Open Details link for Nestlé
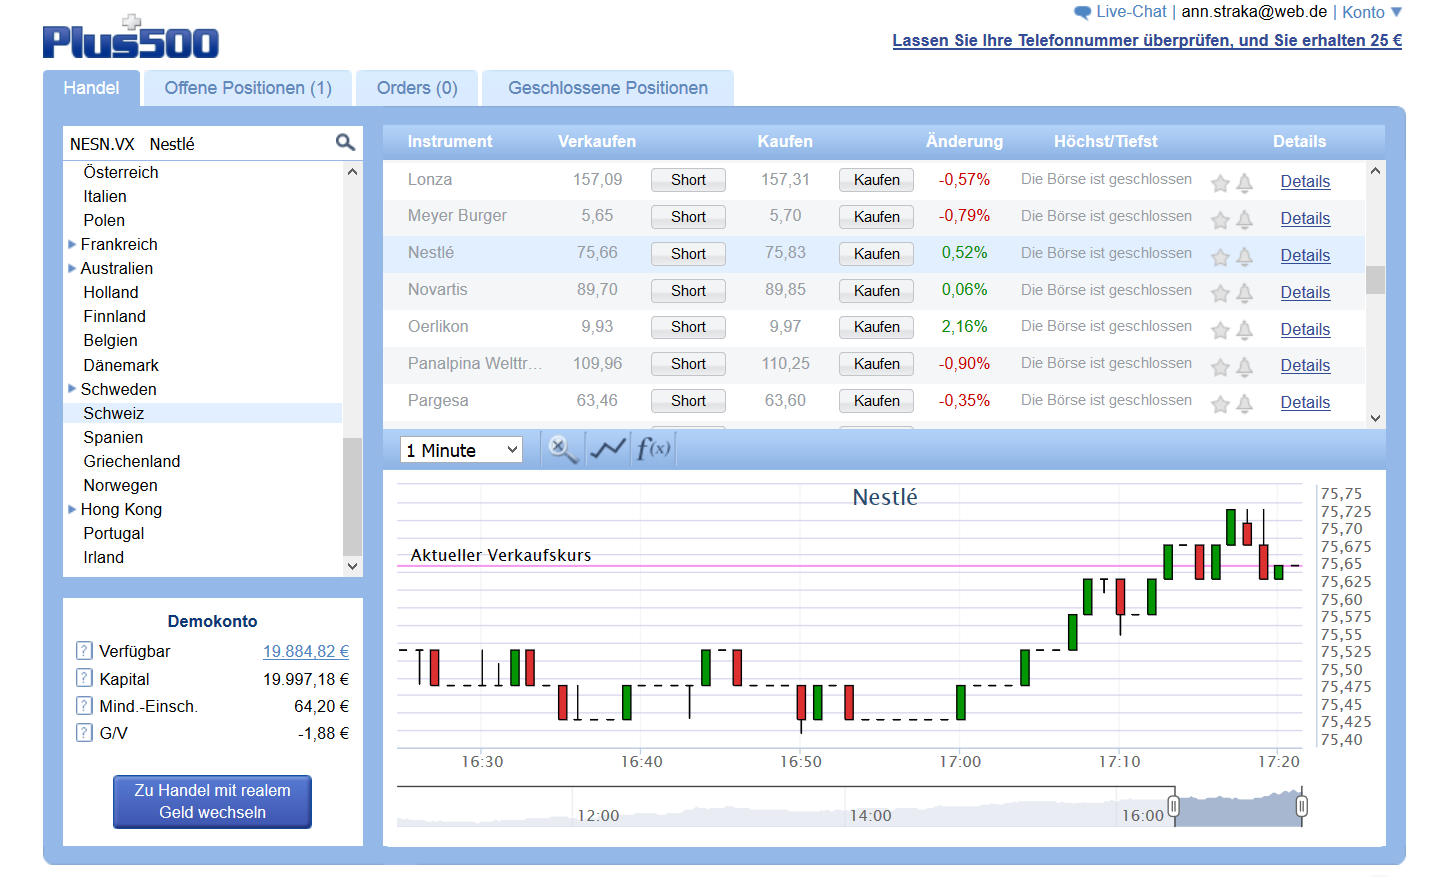The image size is (1431, 883). pos(1305,255)
